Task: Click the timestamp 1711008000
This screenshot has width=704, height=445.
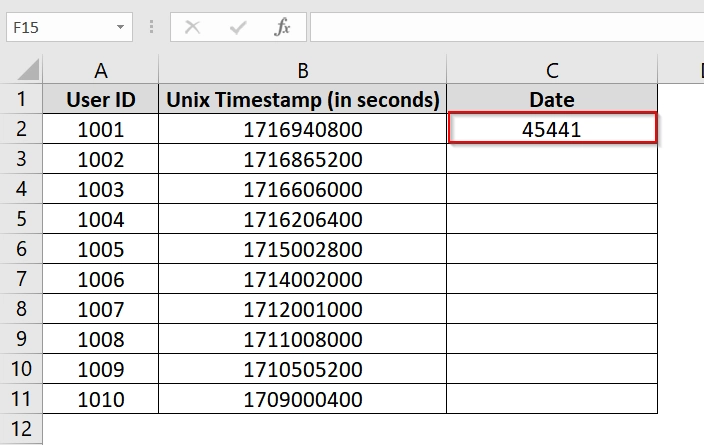Action: click(x=303, y=339)
